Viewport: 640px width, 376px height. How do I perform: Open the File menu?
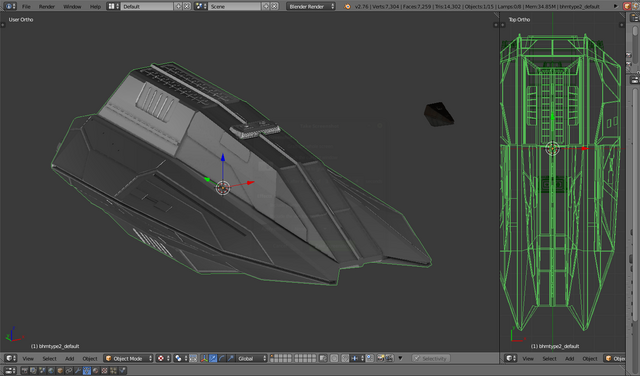pyautogui.click(x=26, y=7)
